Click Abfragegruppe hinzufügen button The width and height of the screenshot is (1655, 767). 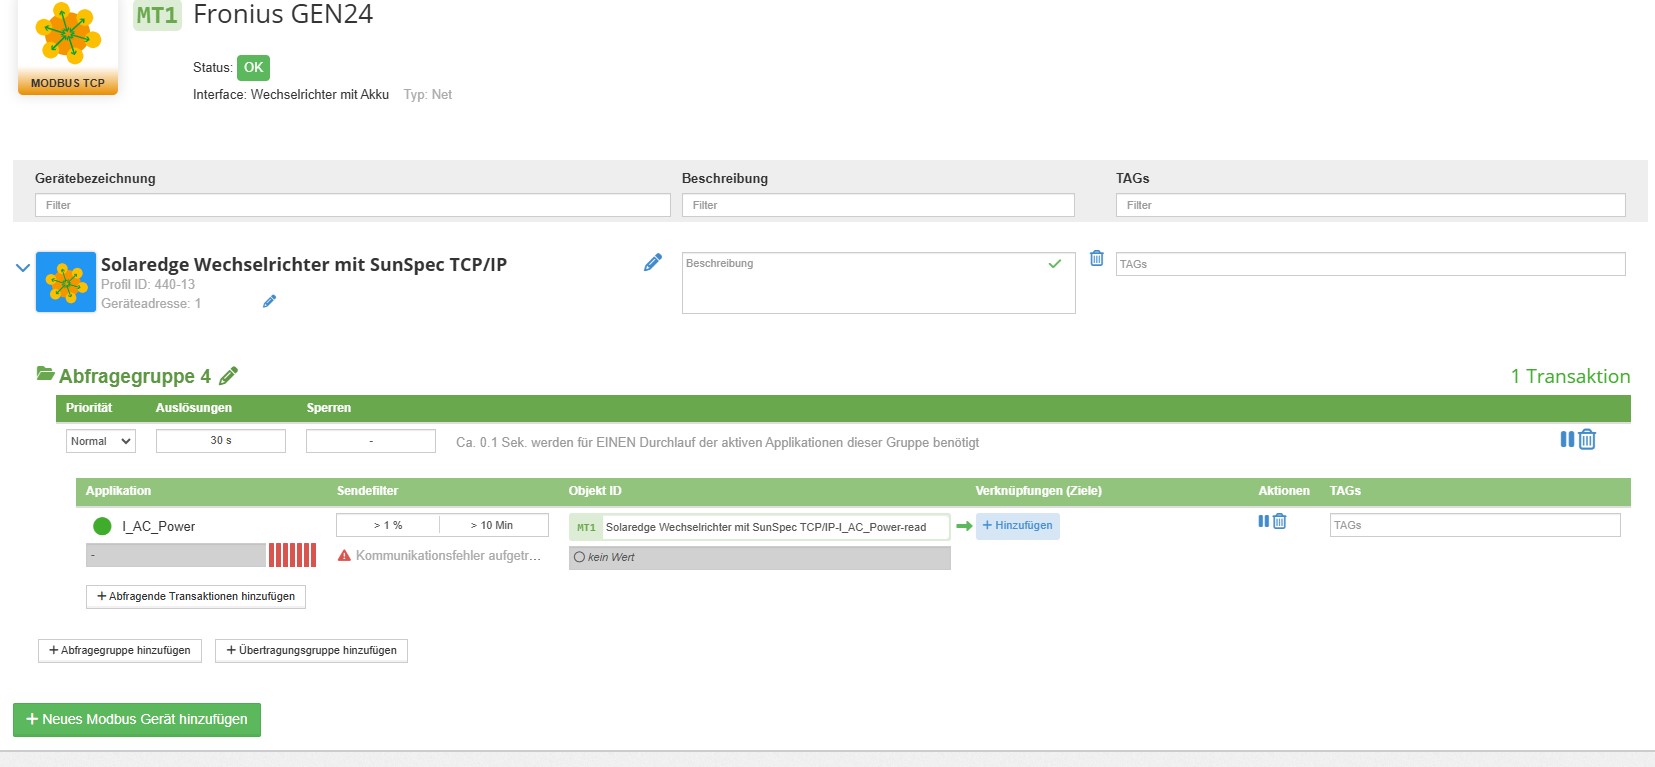pyautogui.click(x=120, y=650)
